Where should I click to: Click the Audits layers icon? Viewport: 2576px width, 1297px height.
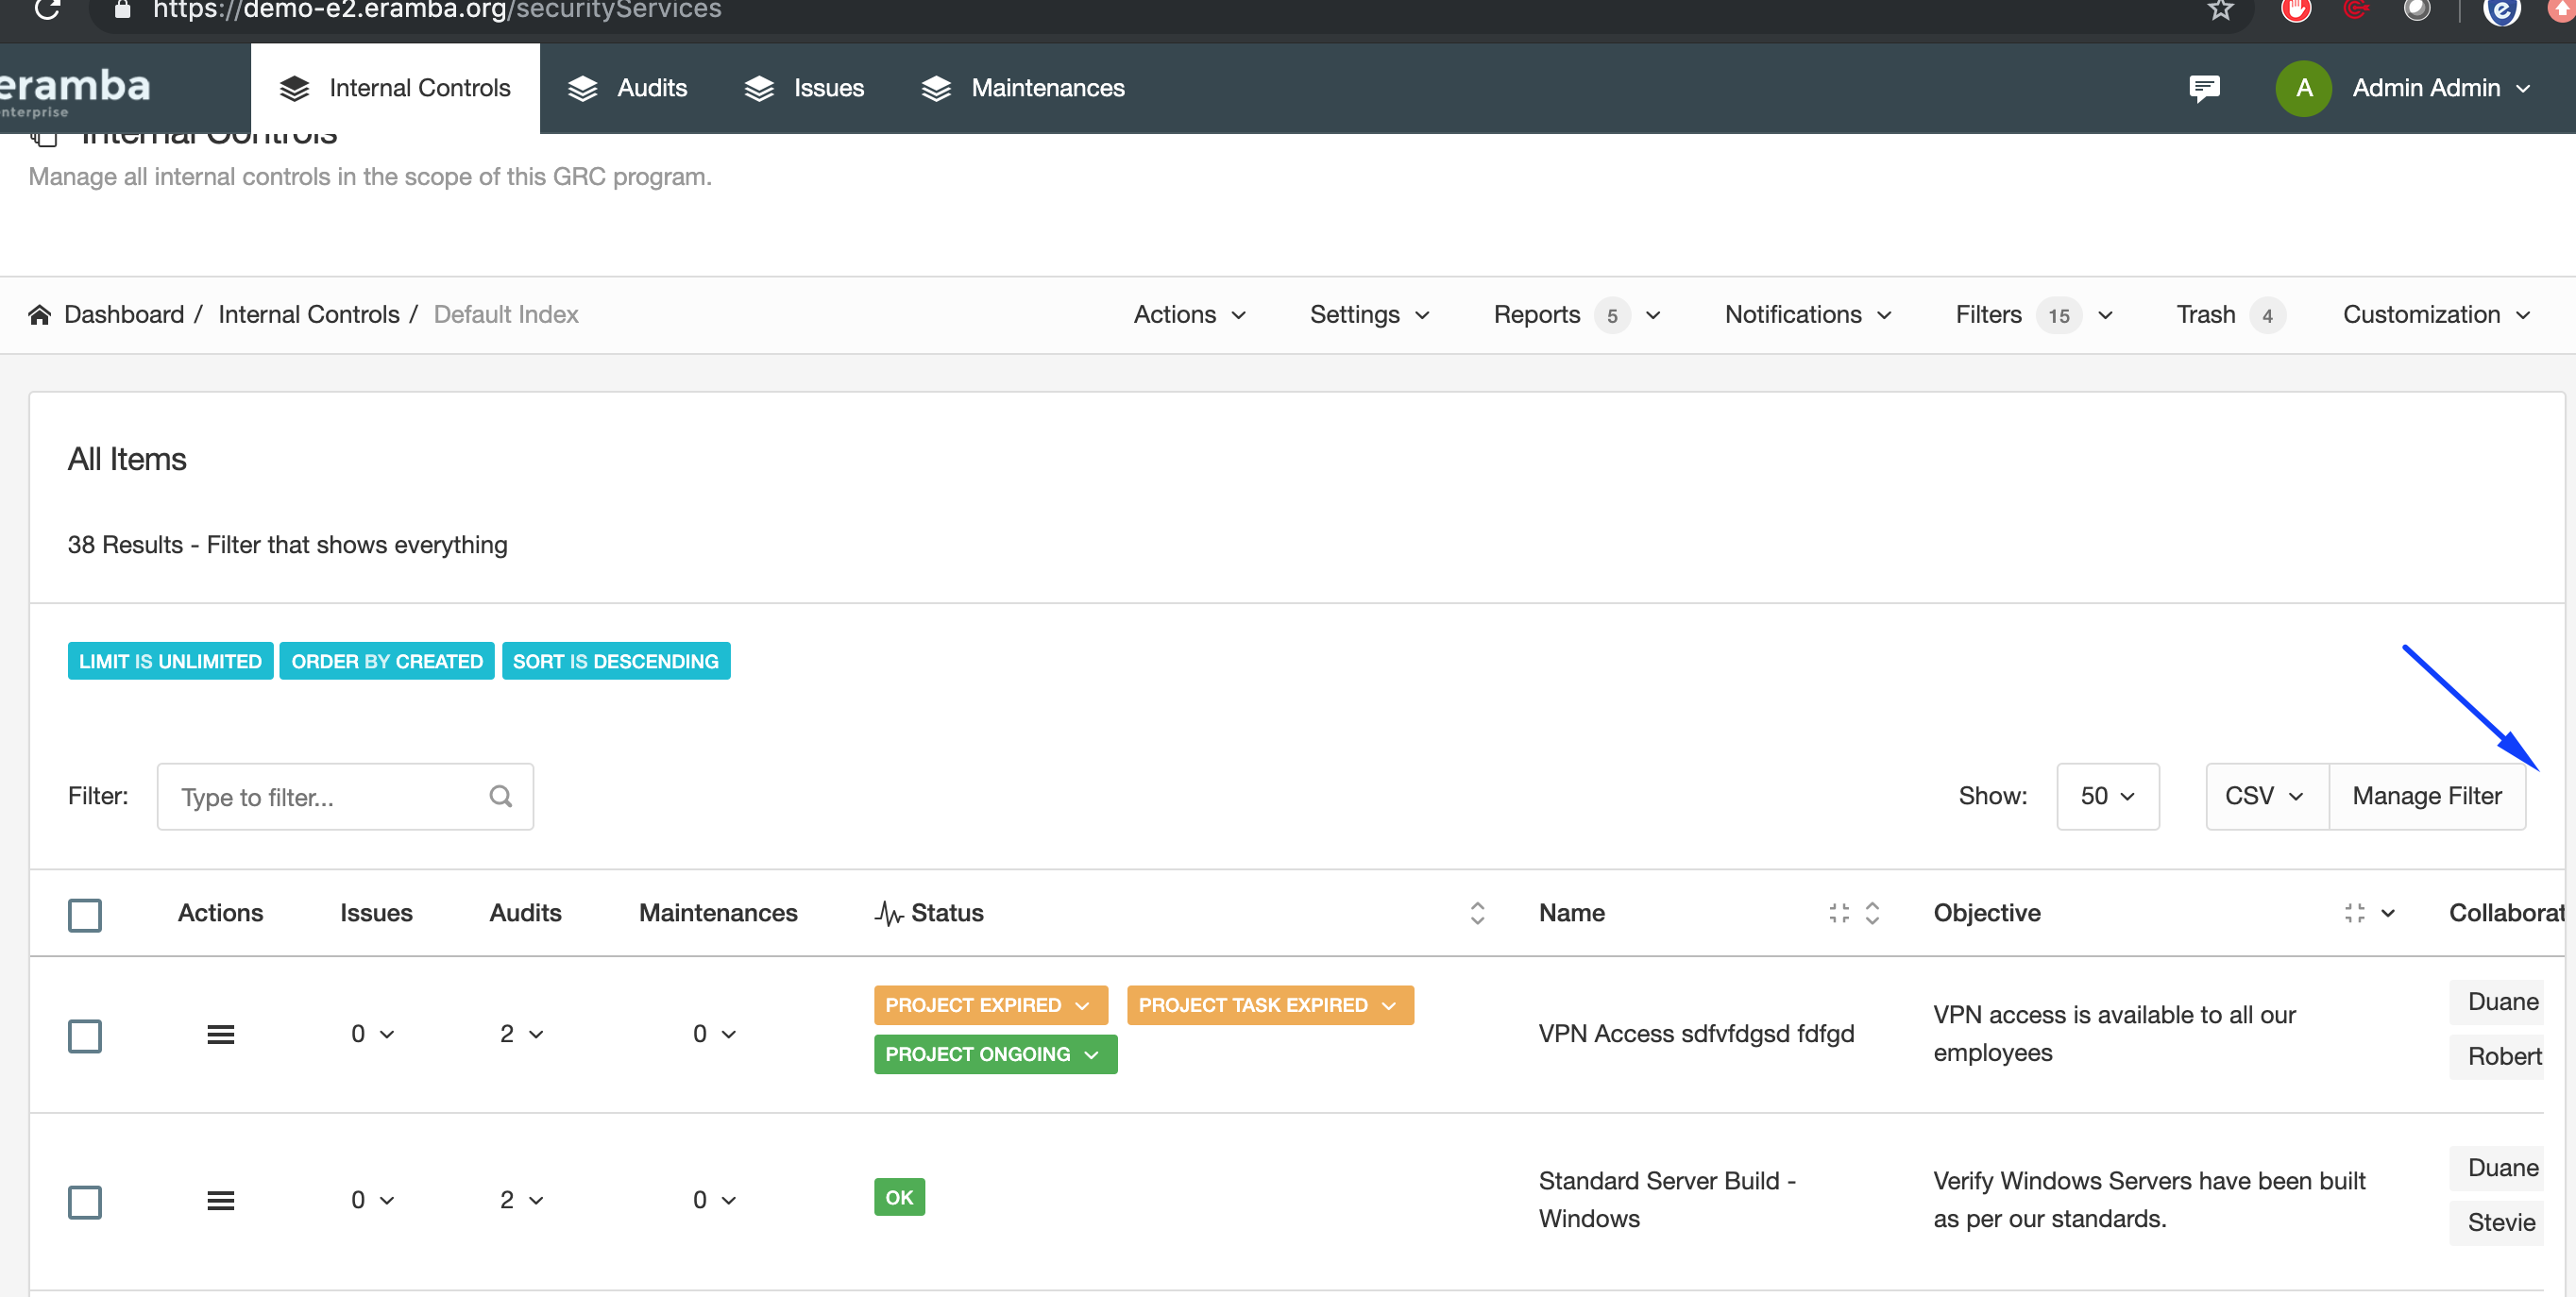pos(582,88)
